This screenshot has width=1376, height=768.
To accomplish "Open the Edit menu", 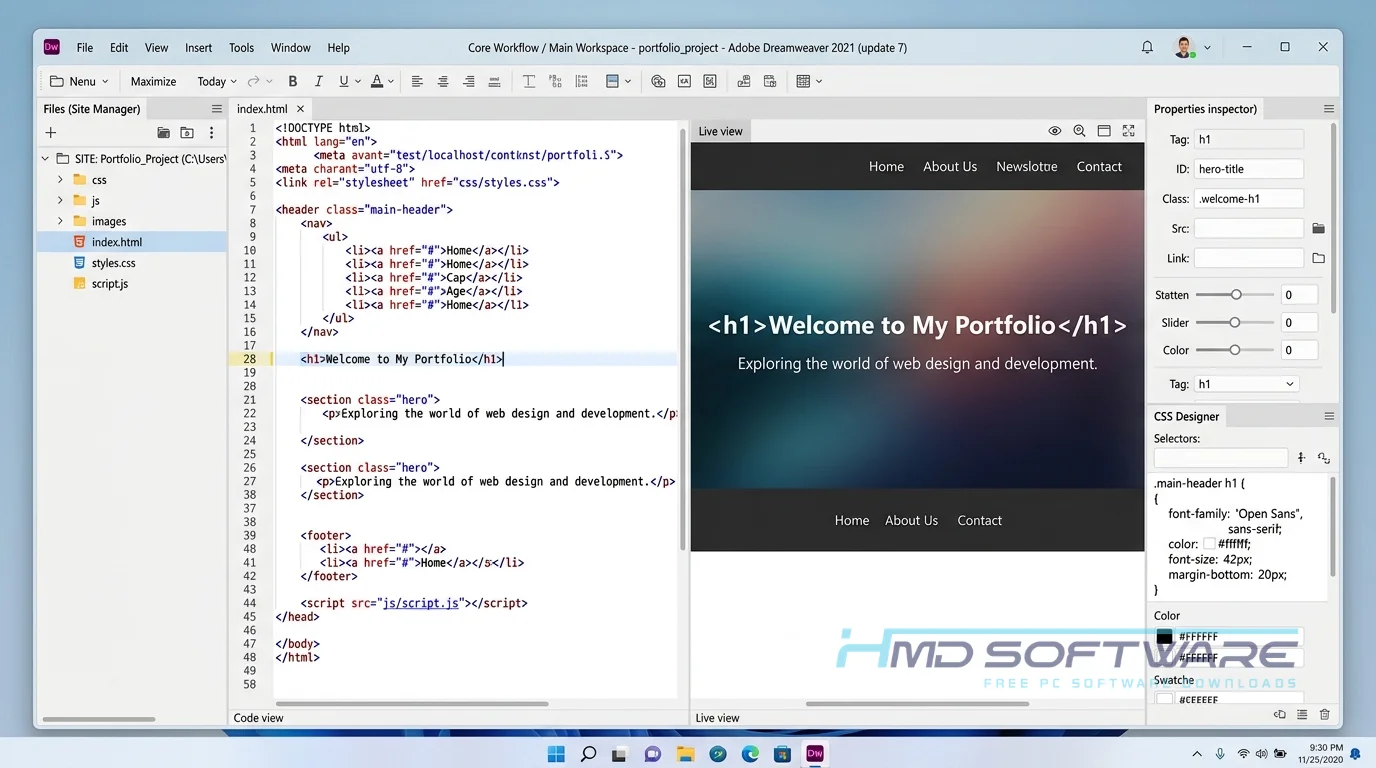I will [x=119, y=48].
